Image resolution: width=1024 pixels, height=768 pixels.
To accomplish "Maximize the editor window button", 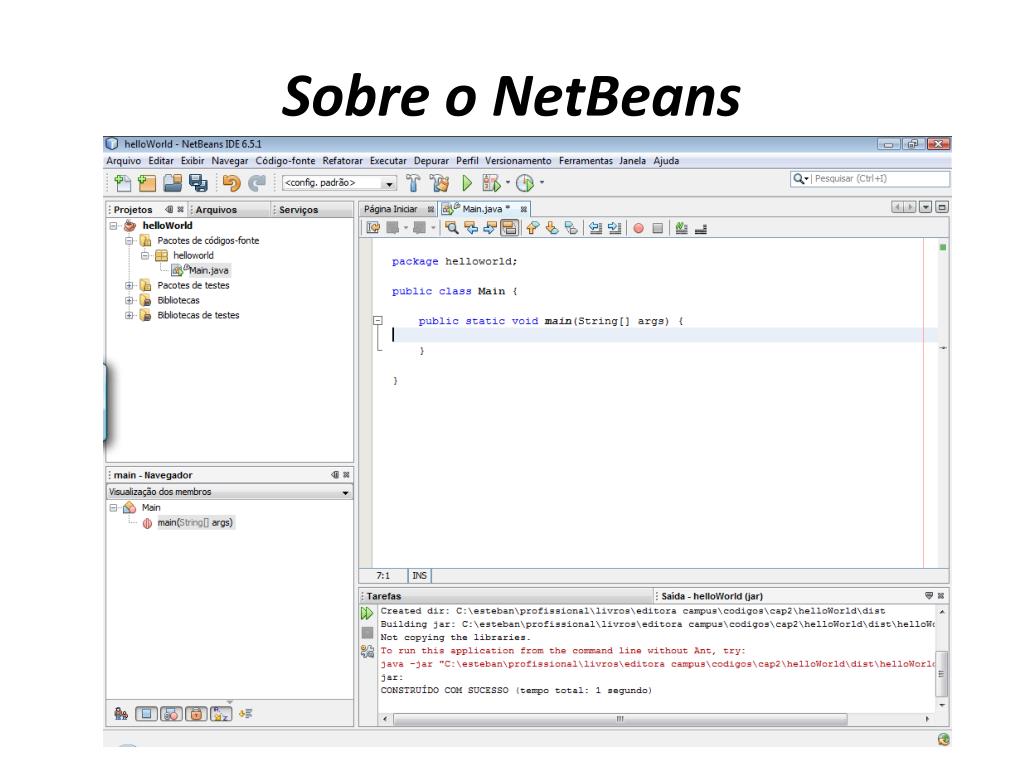I will coord(942,207).
